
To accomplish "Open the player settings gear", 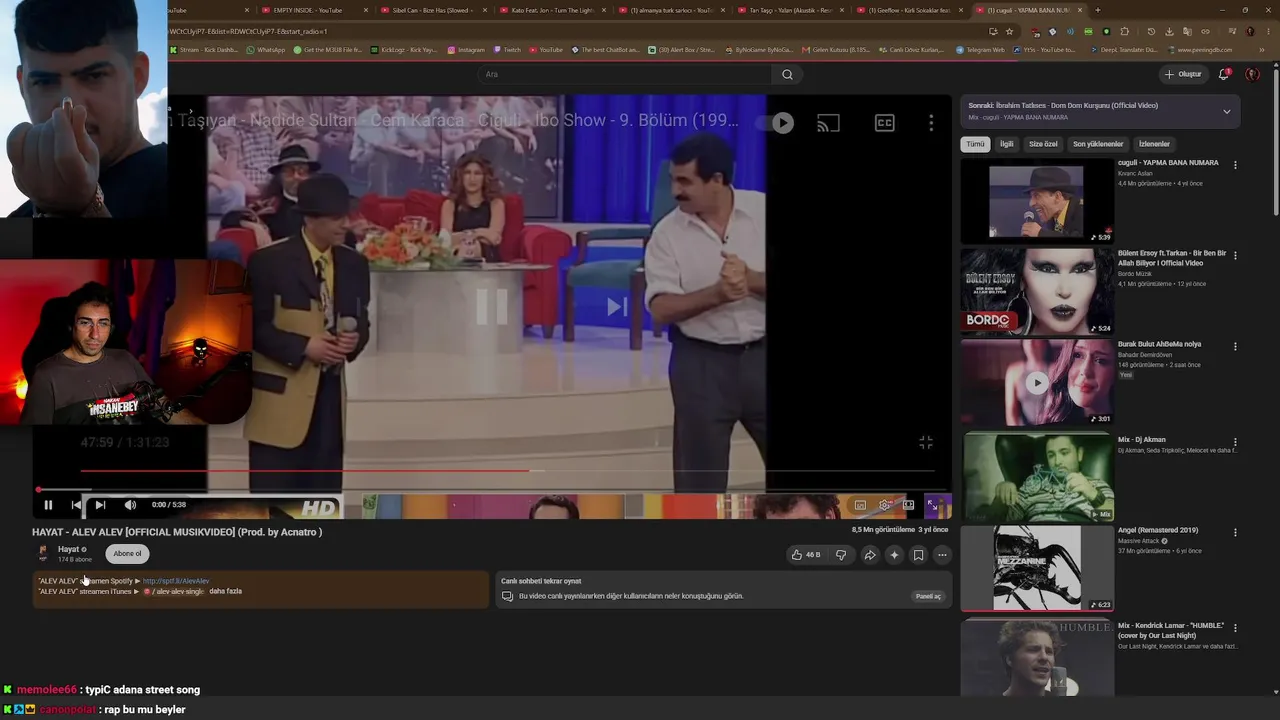I will point(884,505).
